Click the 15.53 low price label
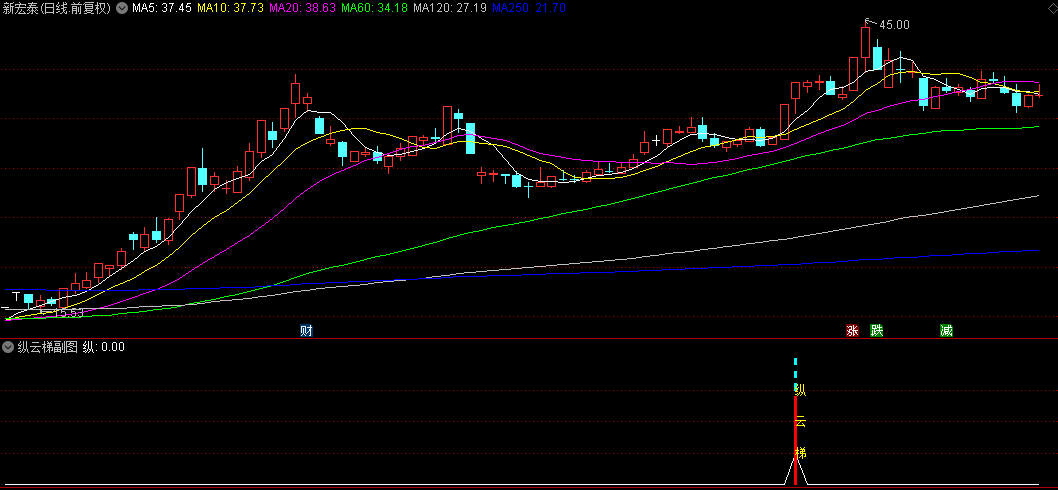1058x490 pixels. click(68, 313)
